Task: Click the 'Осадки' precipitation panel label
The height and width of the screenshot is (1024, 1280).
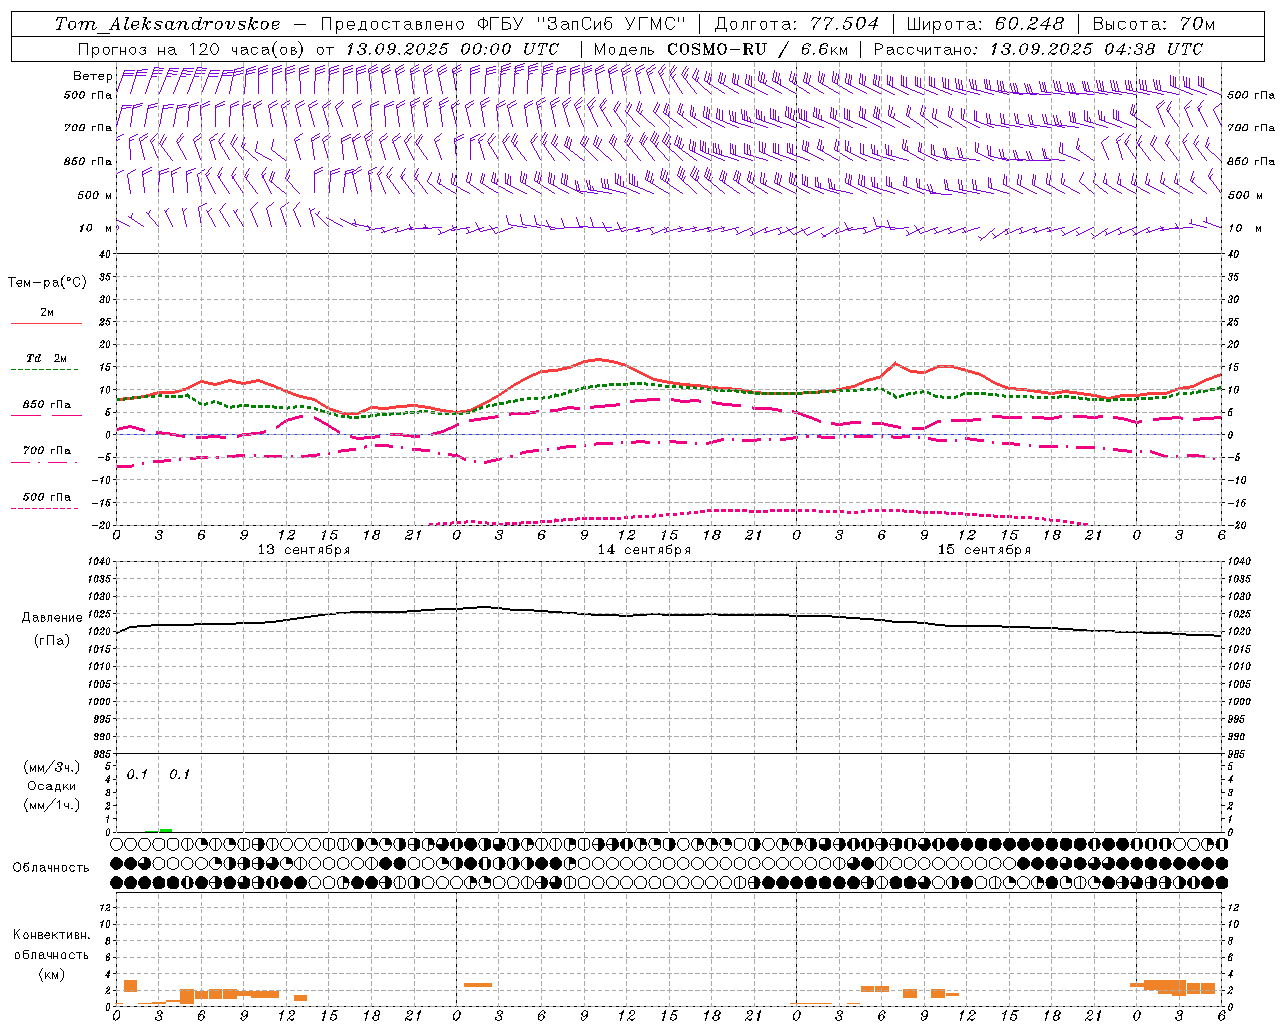Action: point(52,786)
